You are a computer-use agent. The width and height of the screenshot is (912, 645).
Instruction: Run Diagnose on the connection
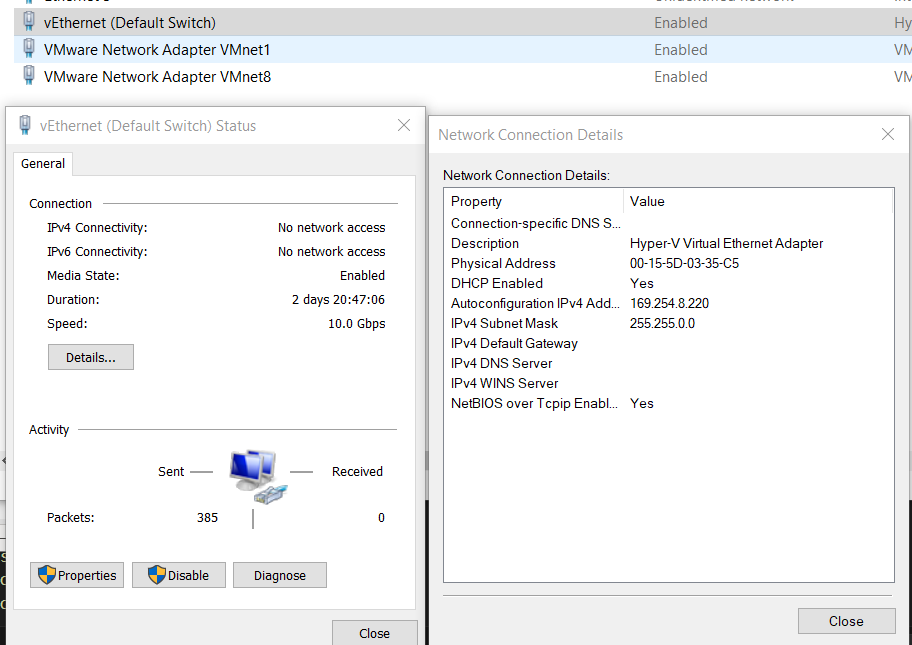pyautogui.click(x=280, y=575)
